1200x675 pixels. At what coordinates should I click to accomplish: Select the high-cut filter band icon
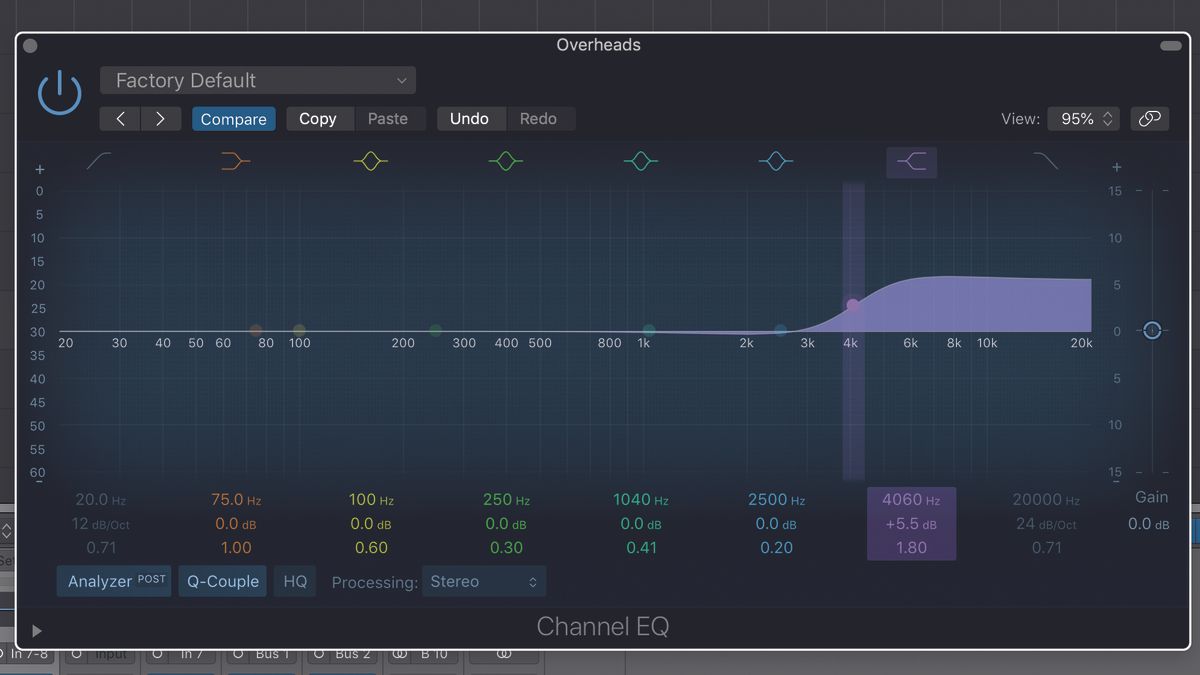pos(1047,160)
